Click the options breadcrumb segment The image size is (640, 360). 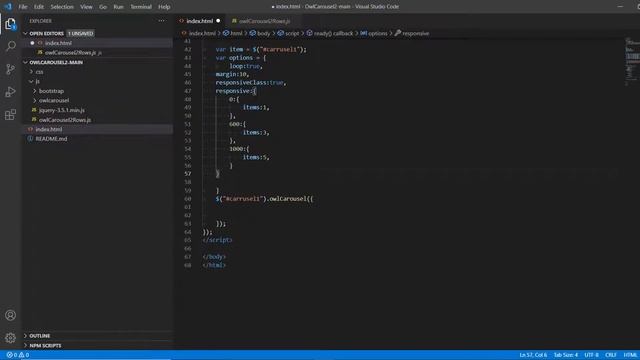point(374,33)
